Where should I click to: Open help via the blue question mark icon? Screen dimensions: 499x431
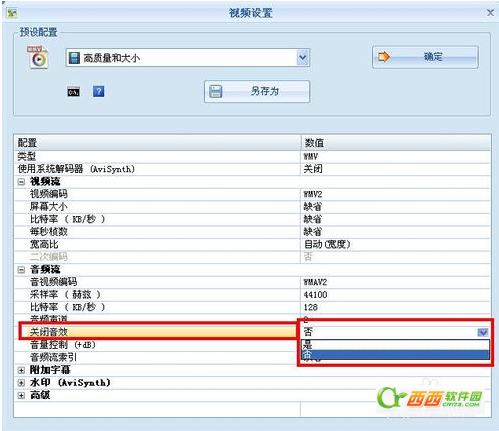(98, 91)
